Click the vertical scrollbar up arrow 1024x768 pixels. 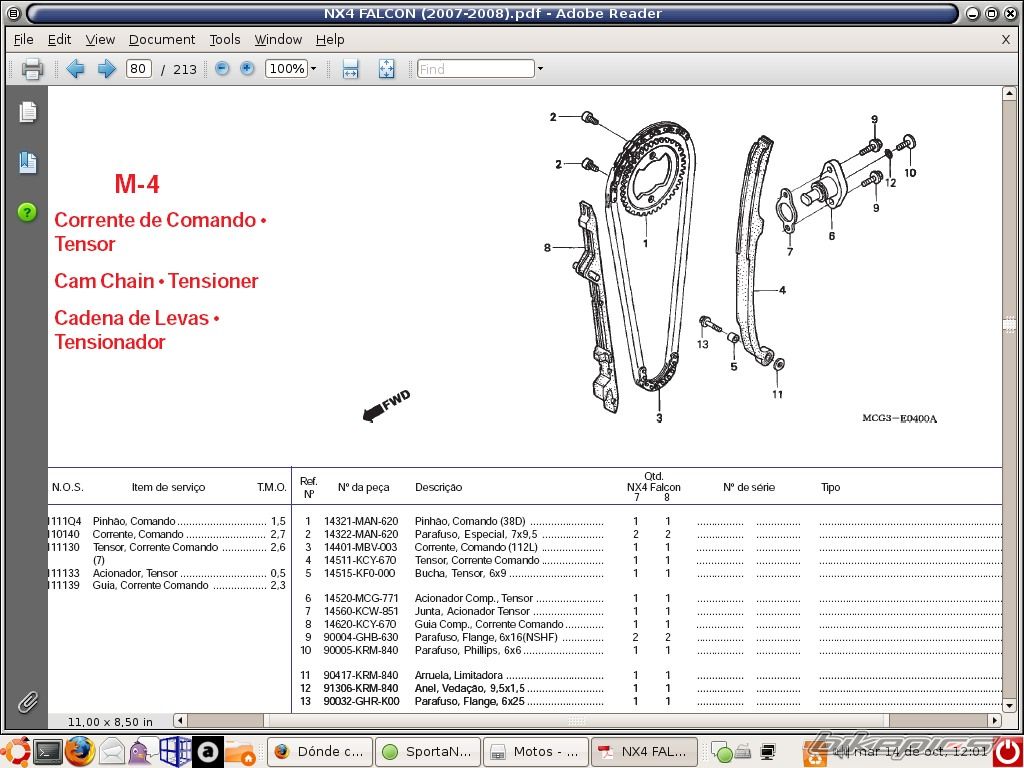1009,93
